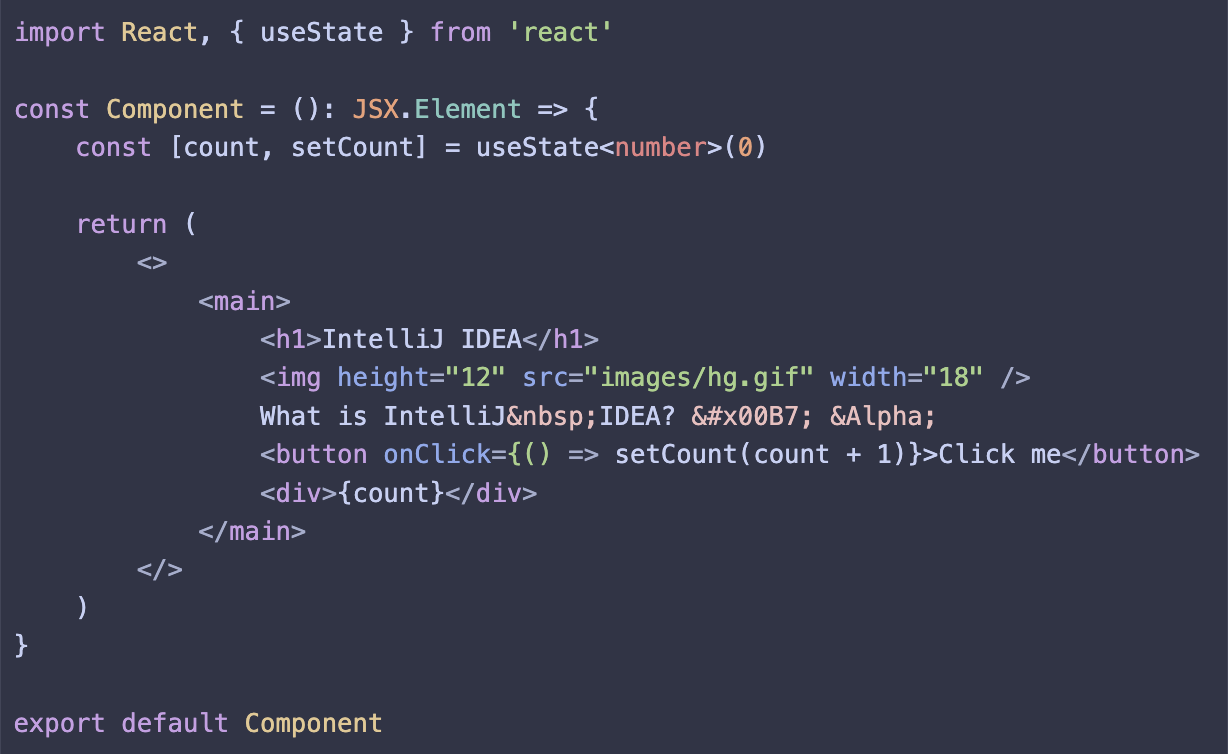
Task: Click the width attribute value "18"
Action: tap(953, 378)
